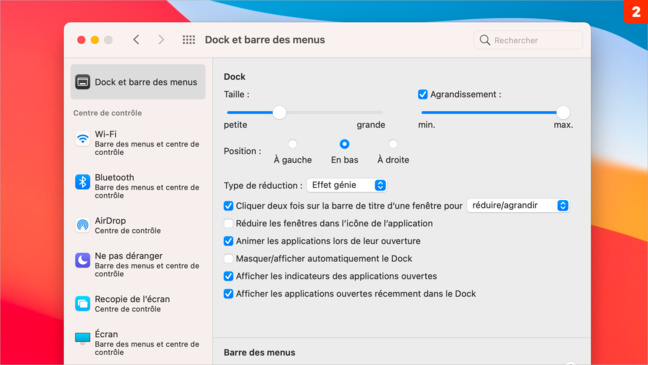Click the Agrandissement magnification slider
The height and width of the screenshot is (365, 648).
(496, 112)
